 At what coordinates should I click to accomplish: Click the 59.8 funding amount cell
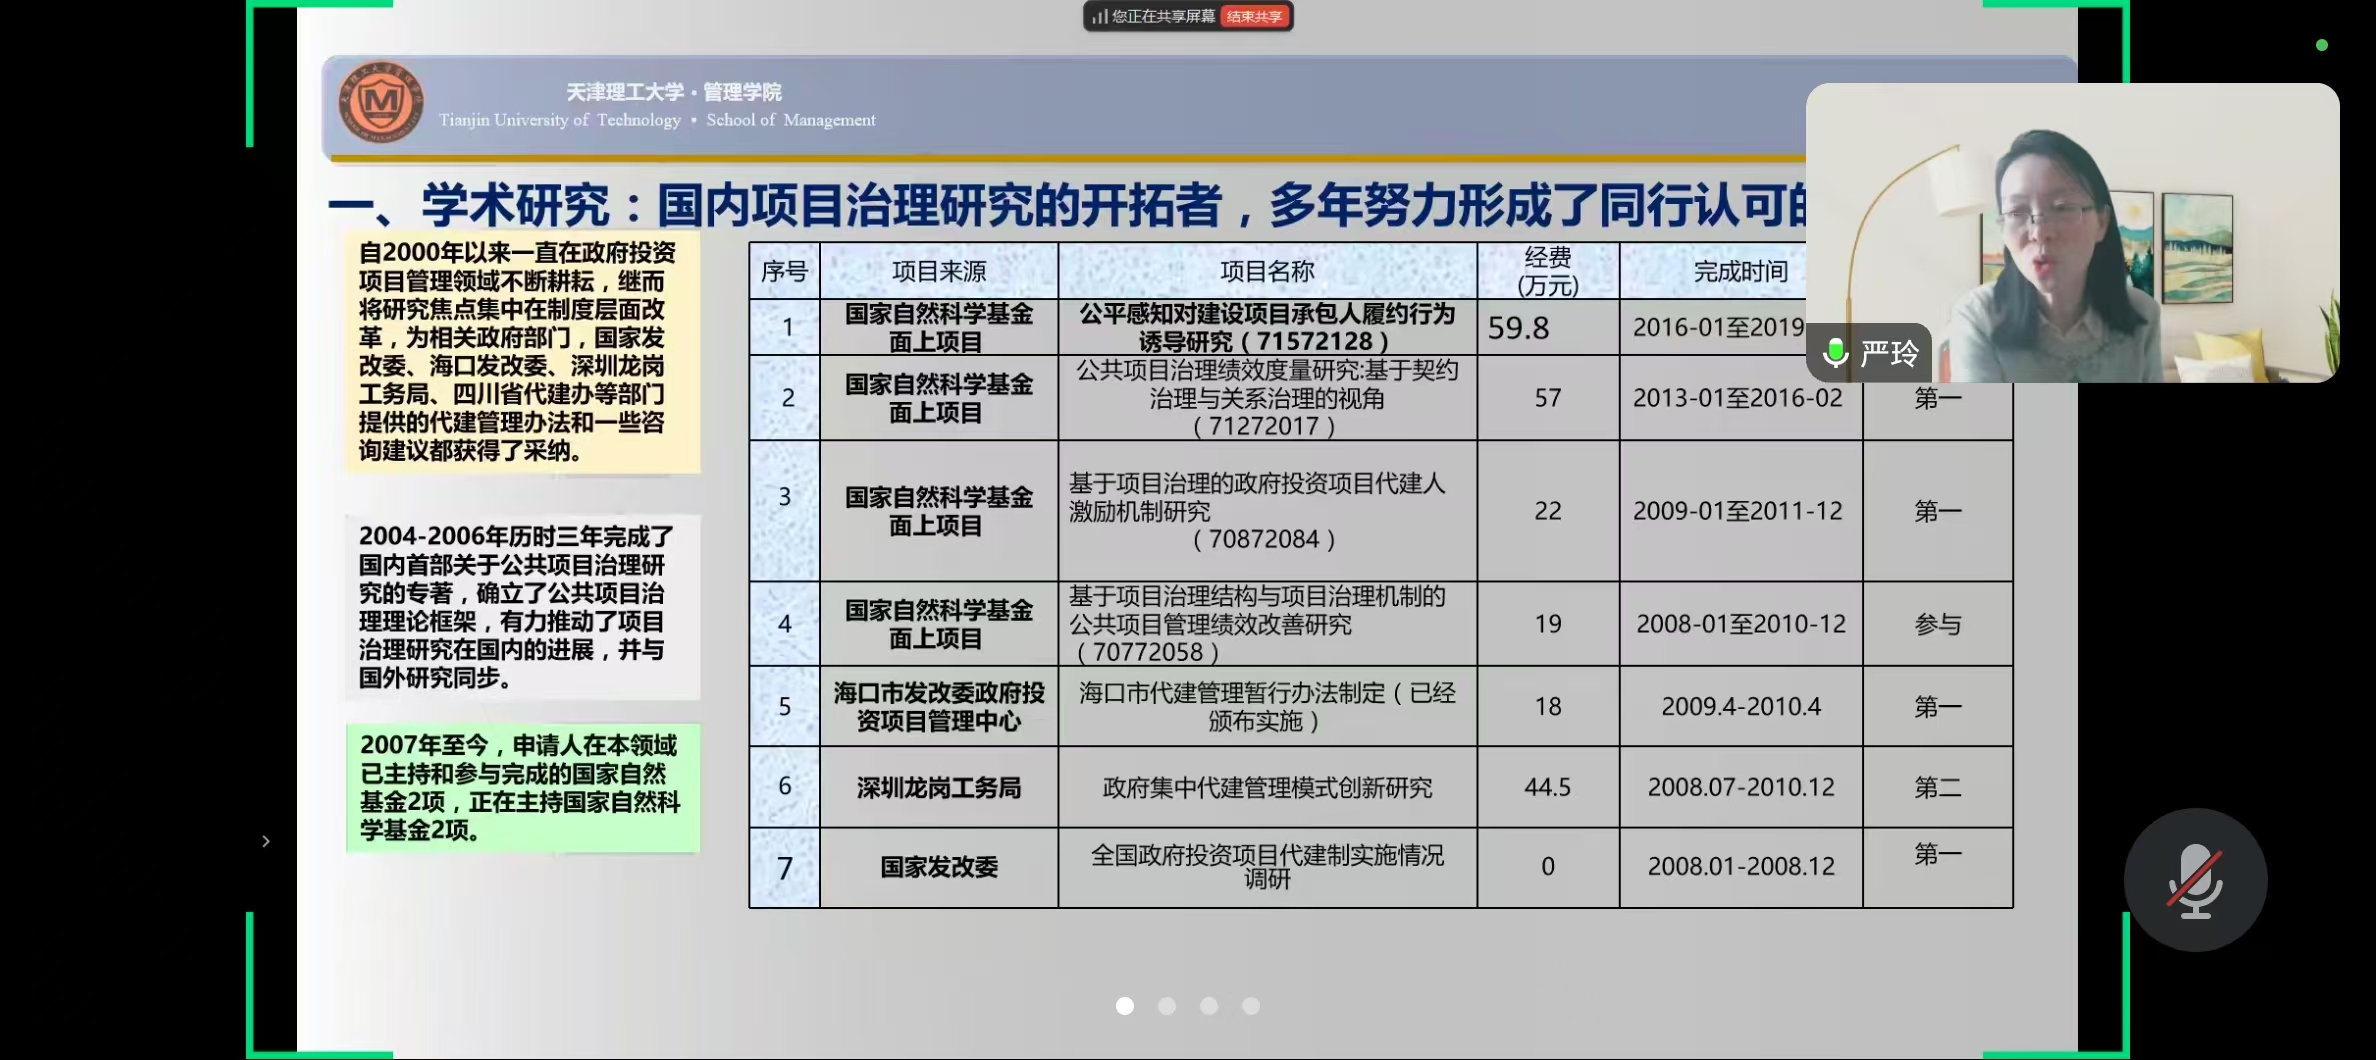coord(1547,328)
